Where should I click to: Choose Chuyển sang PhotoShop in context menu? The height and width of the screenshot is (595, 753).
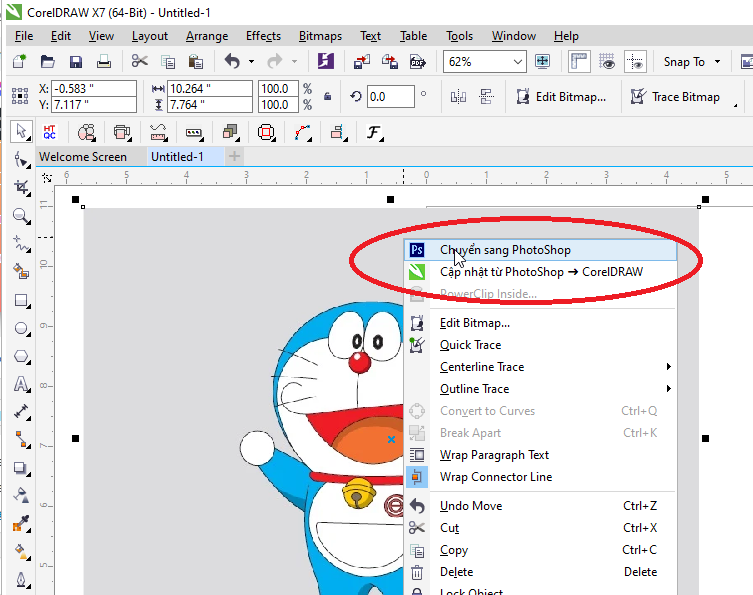point(541,250)
